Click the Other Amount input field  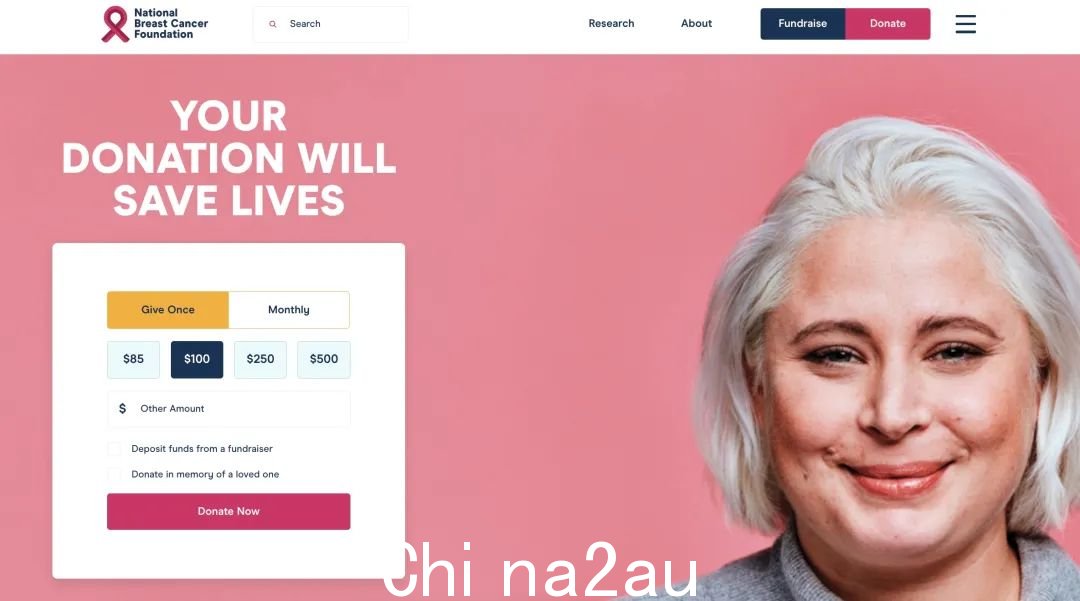point(229,409)
